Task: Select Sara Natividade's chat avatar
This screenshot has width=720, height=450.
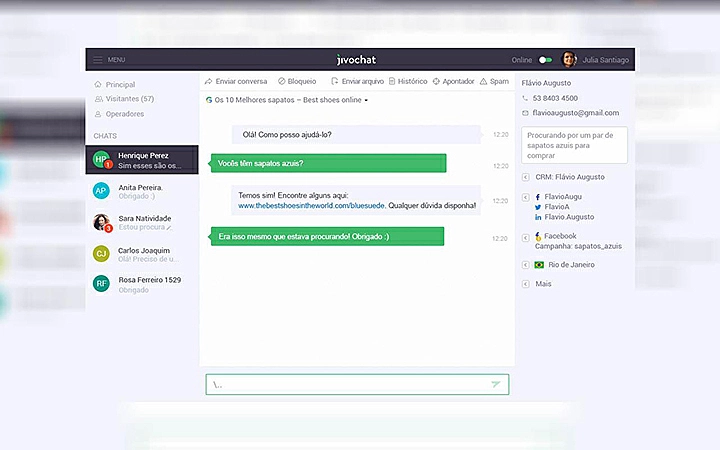Action: tap(101, 222)
